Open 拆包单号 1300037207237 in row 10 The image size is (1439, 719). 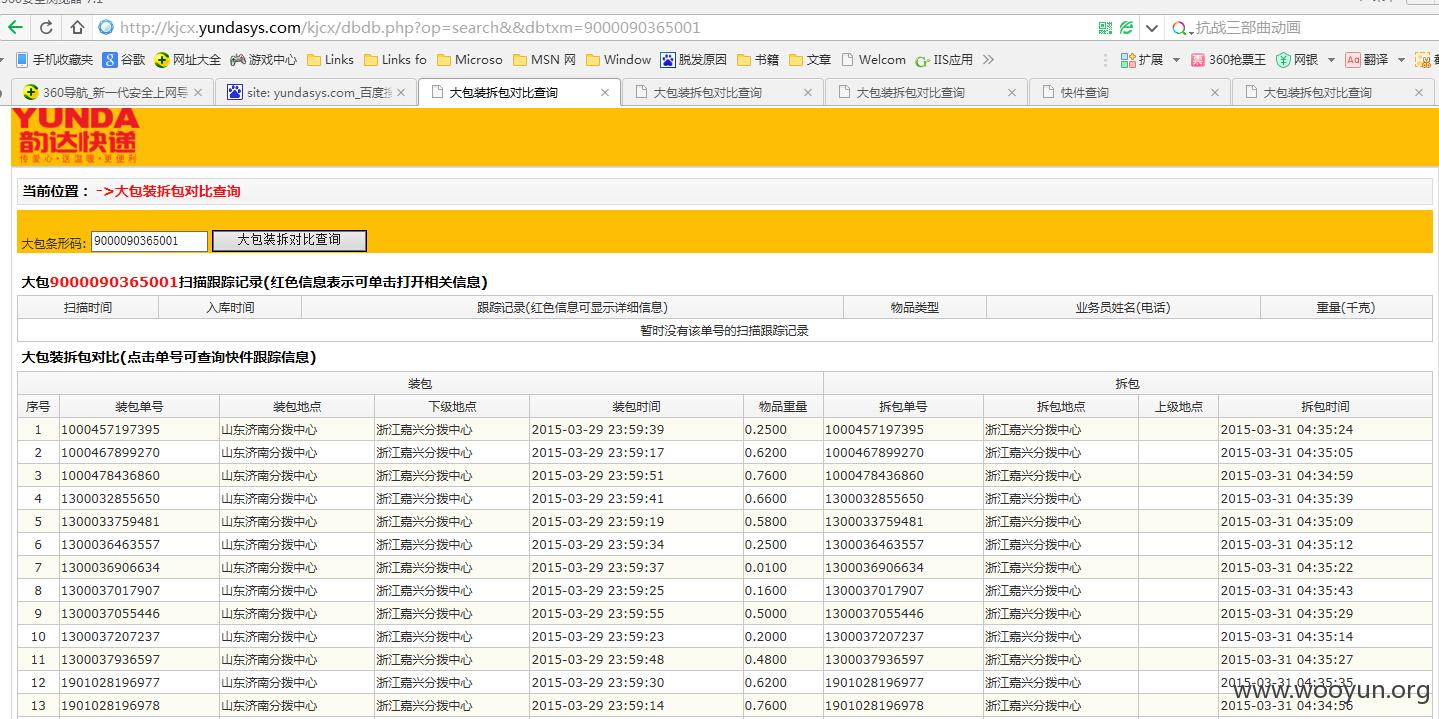[x=874, y=637]
